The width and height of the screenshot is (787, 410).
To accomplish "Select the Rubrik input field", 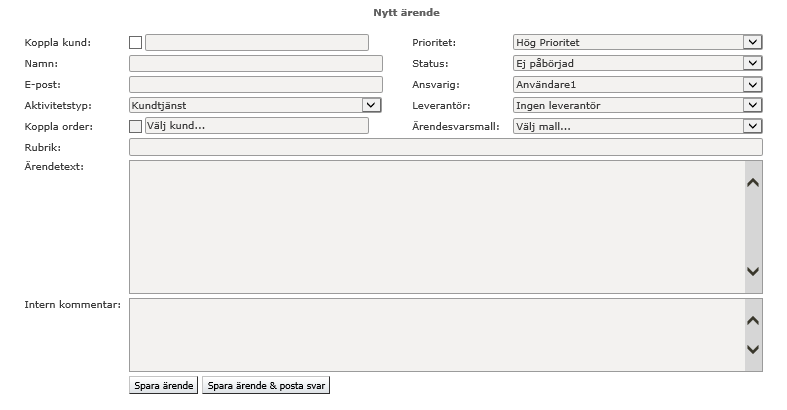I will coord(445,147).
